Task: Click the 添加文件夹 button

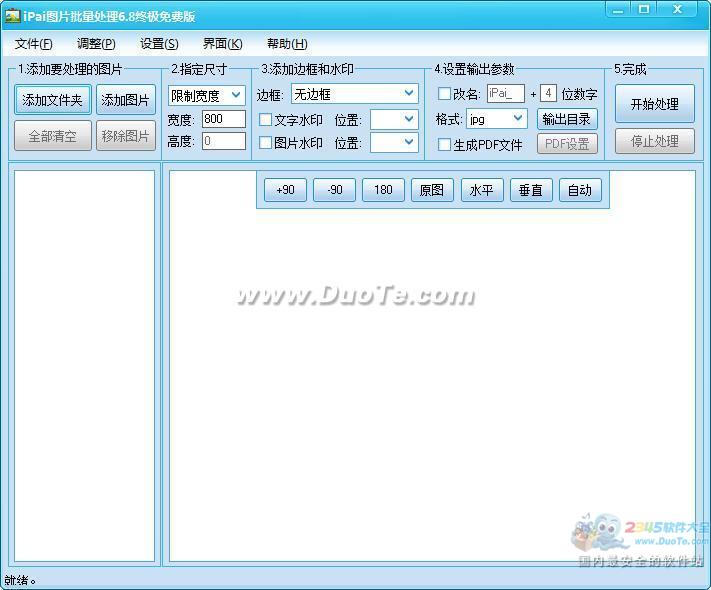Action: 53,99
